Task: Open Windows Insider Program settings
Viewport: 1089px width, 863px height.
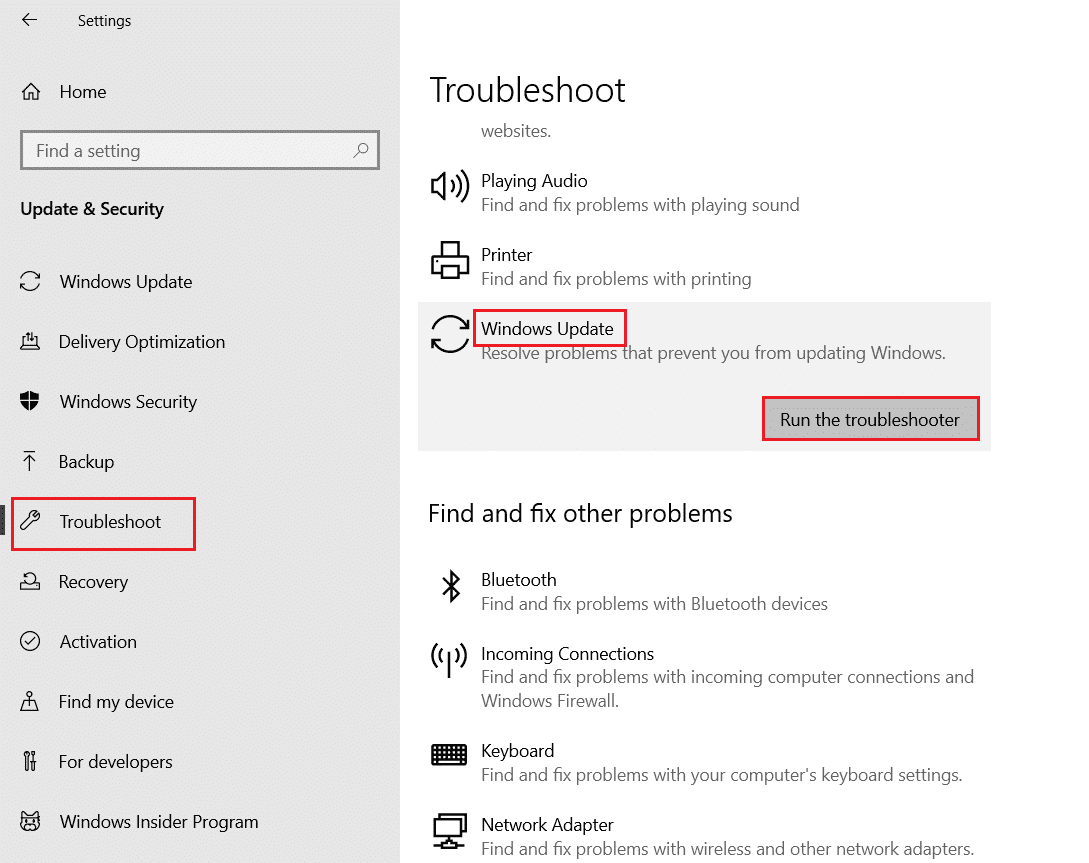Action: click(158, 821)
